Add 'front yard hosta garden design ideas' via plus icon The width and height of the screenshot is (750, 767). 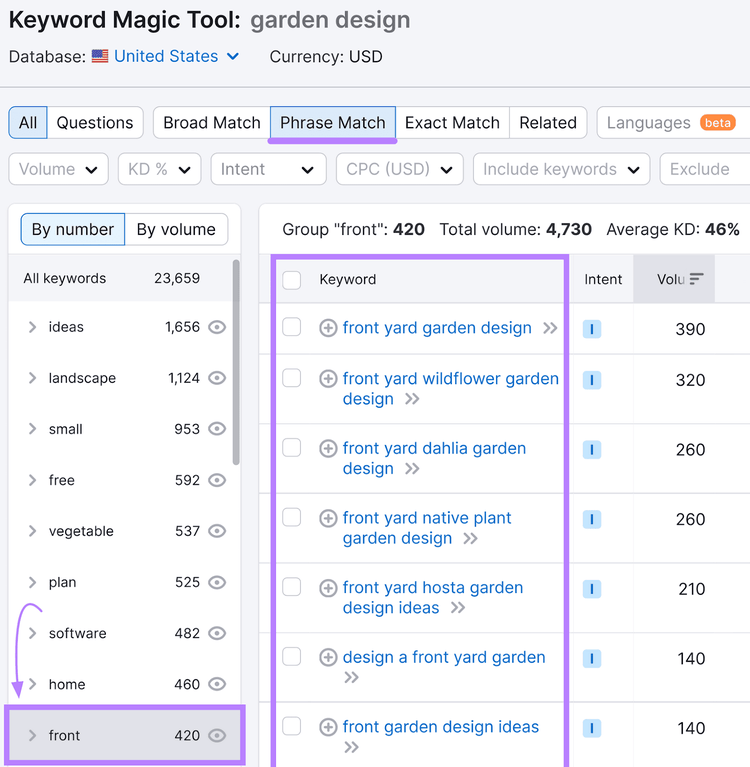click(328, 587)
